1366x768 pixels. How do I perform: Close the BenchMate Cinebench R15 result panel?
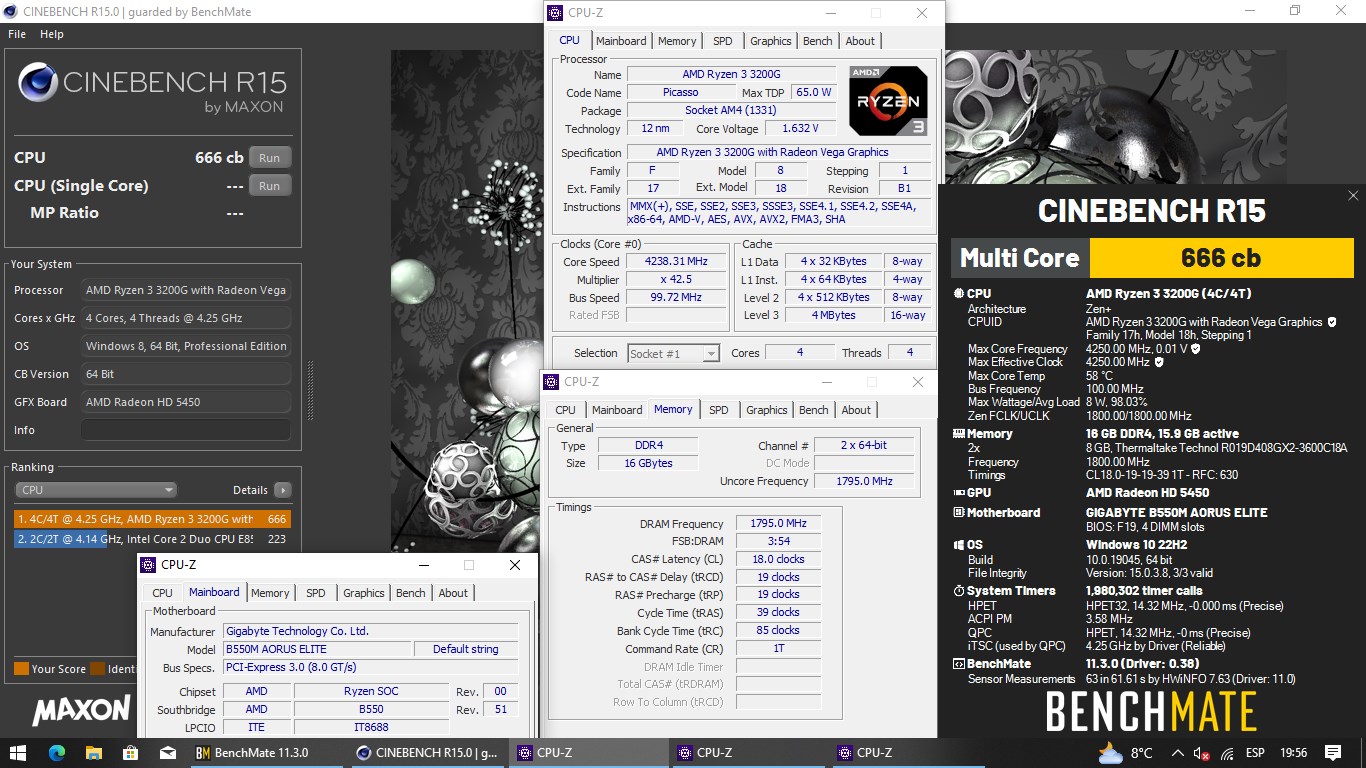1353,196
